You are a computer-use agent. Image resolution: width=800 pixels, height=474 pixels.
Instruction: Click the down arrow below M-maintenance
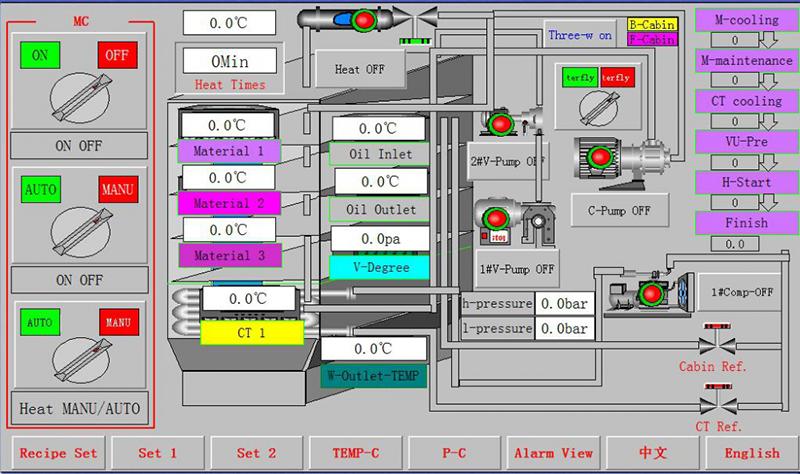pyautogui.click(x=769, y=81)
